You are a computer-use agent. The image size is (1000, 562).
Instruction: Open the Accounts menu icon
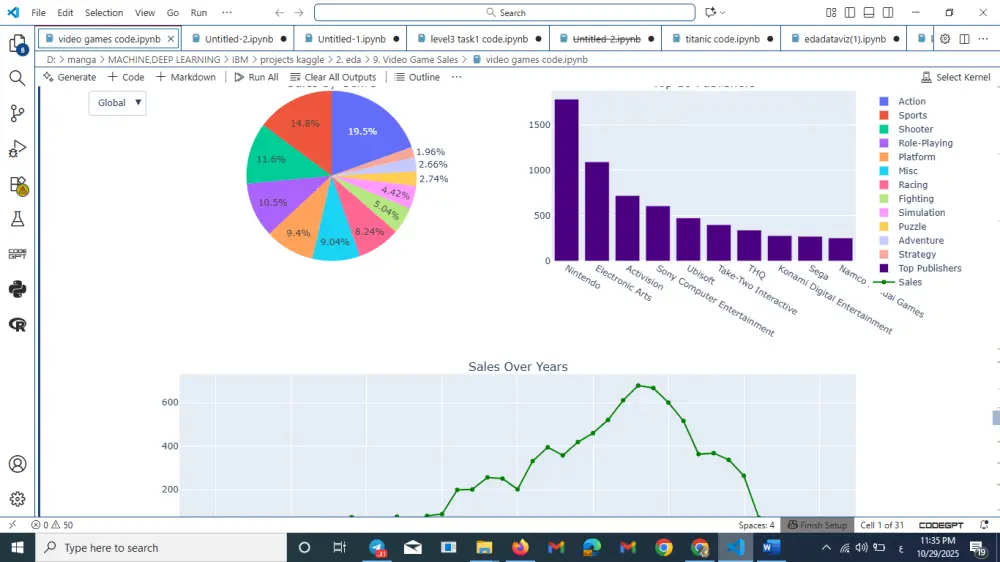17,464
